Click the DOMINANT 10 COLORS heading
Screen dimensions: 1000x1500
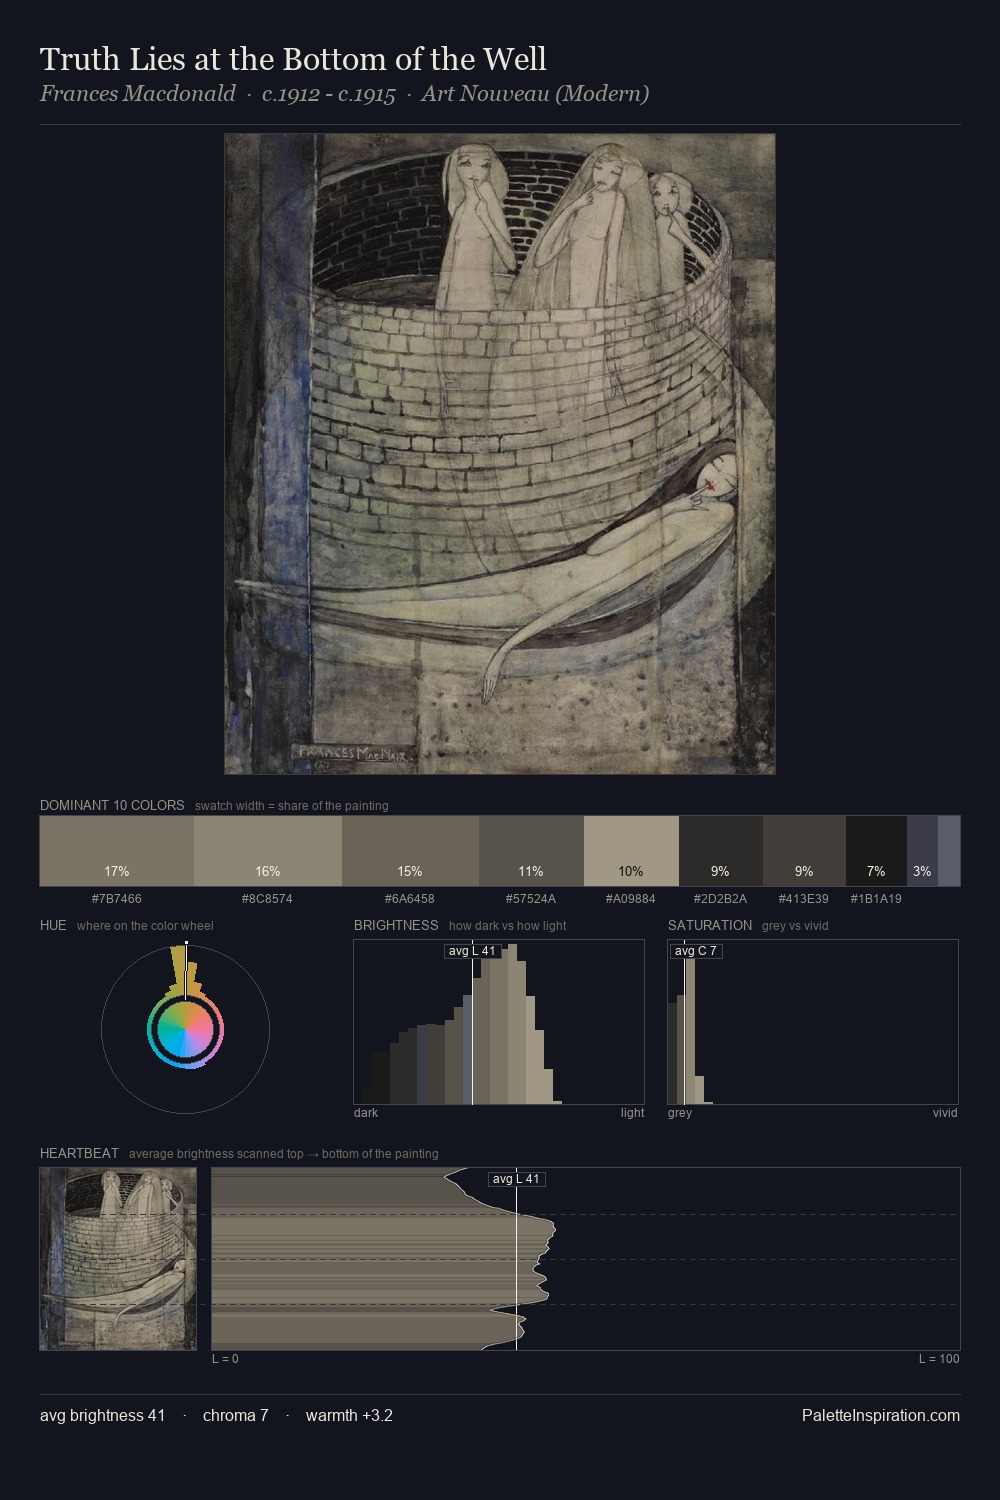click(x=112, y=805)
